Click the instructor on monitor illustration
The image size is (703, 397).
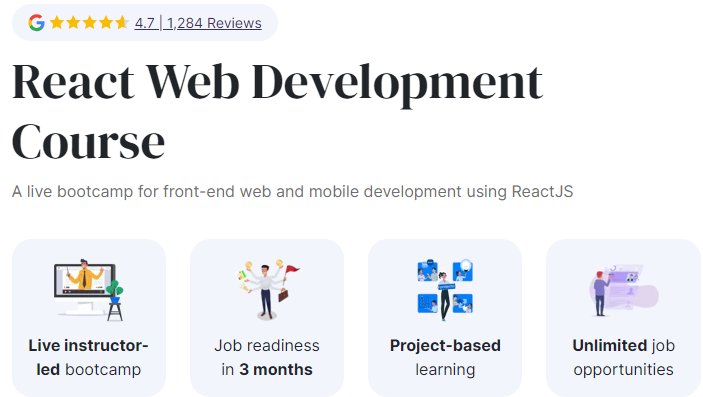coord(89,290)
